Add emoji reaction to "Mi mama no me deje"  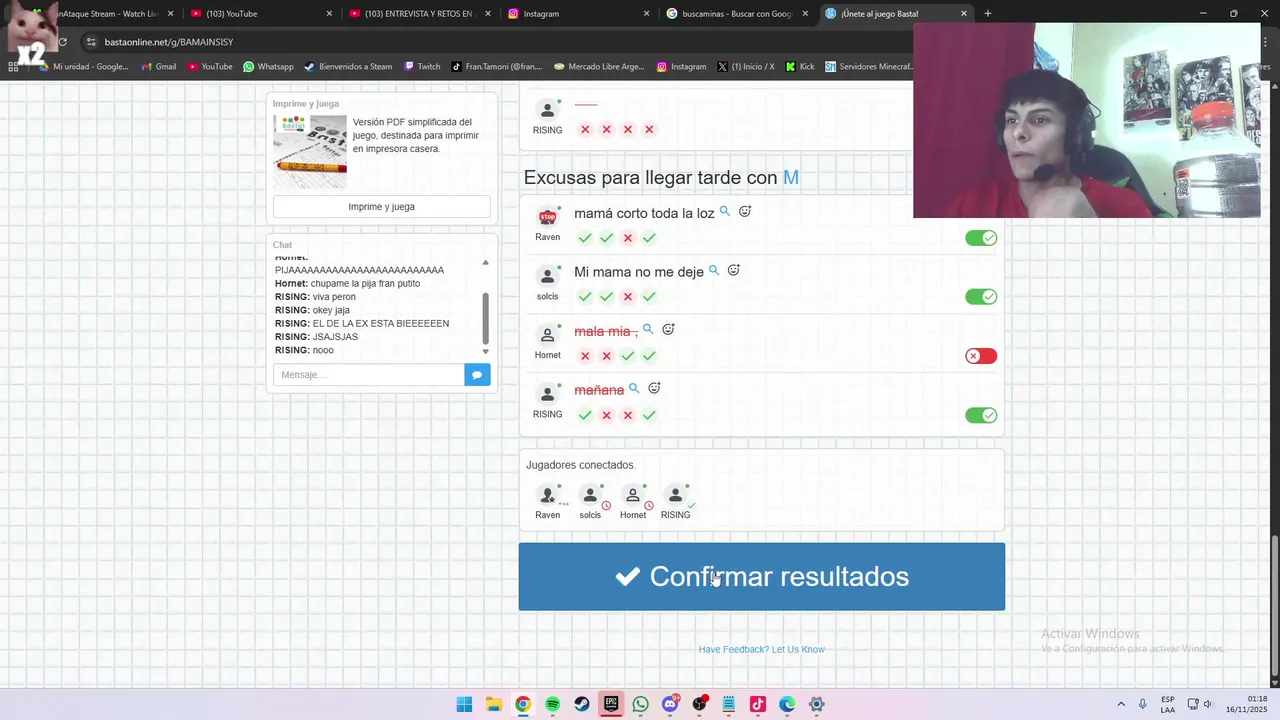733,271
